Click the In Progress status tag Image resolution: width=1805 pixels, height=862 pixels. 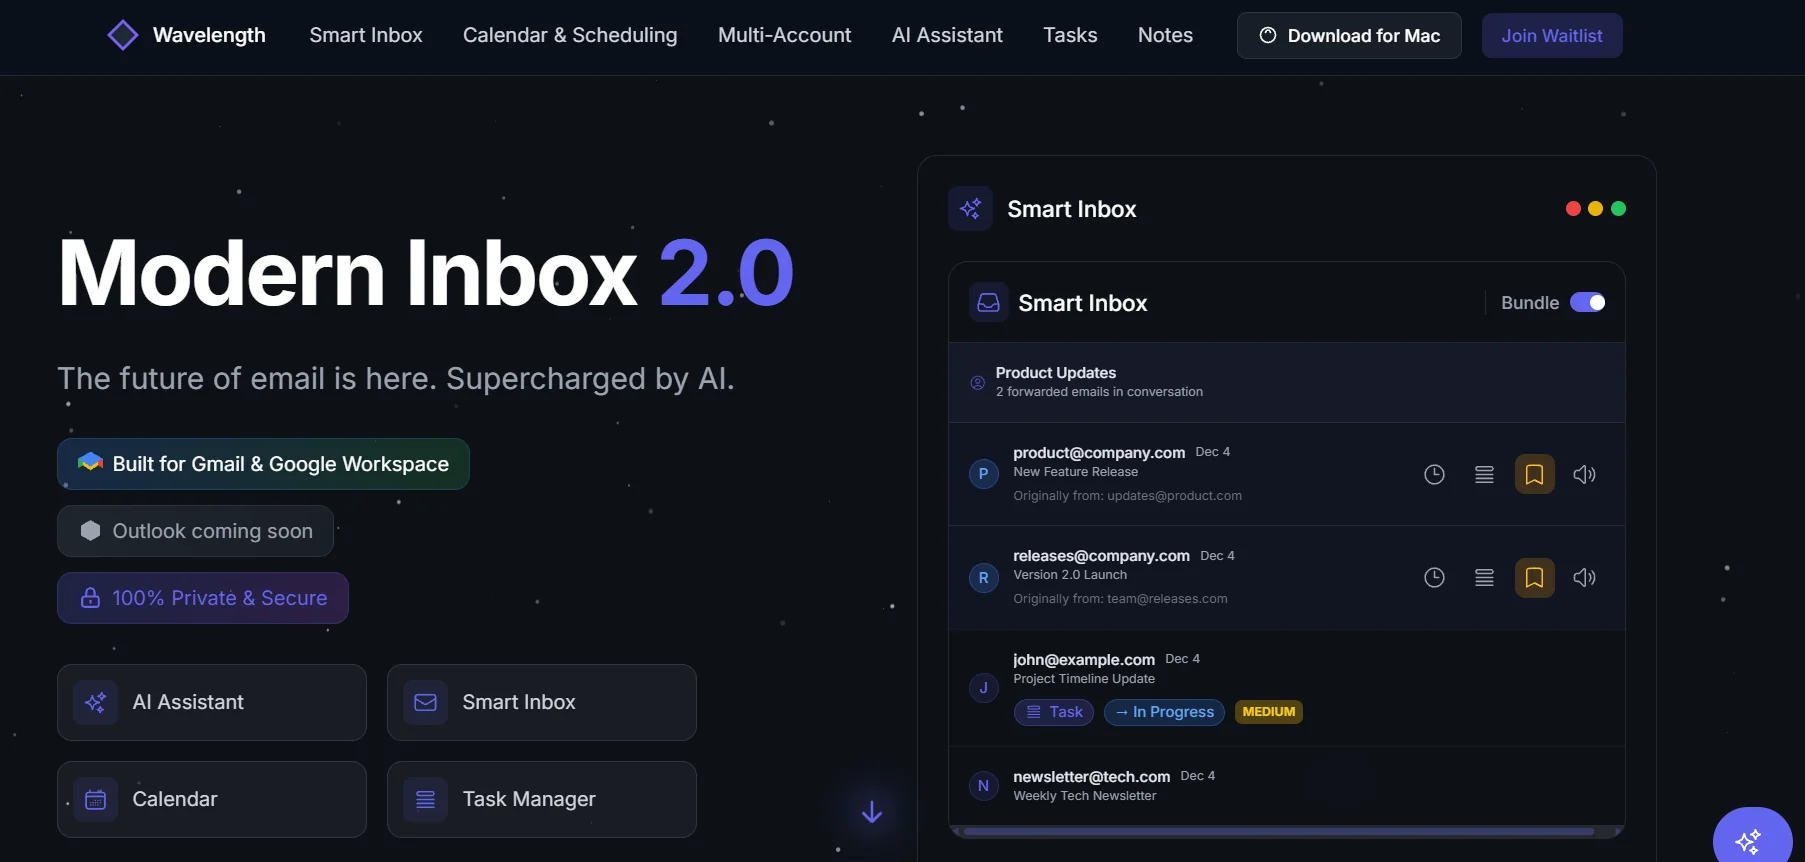1164,712
